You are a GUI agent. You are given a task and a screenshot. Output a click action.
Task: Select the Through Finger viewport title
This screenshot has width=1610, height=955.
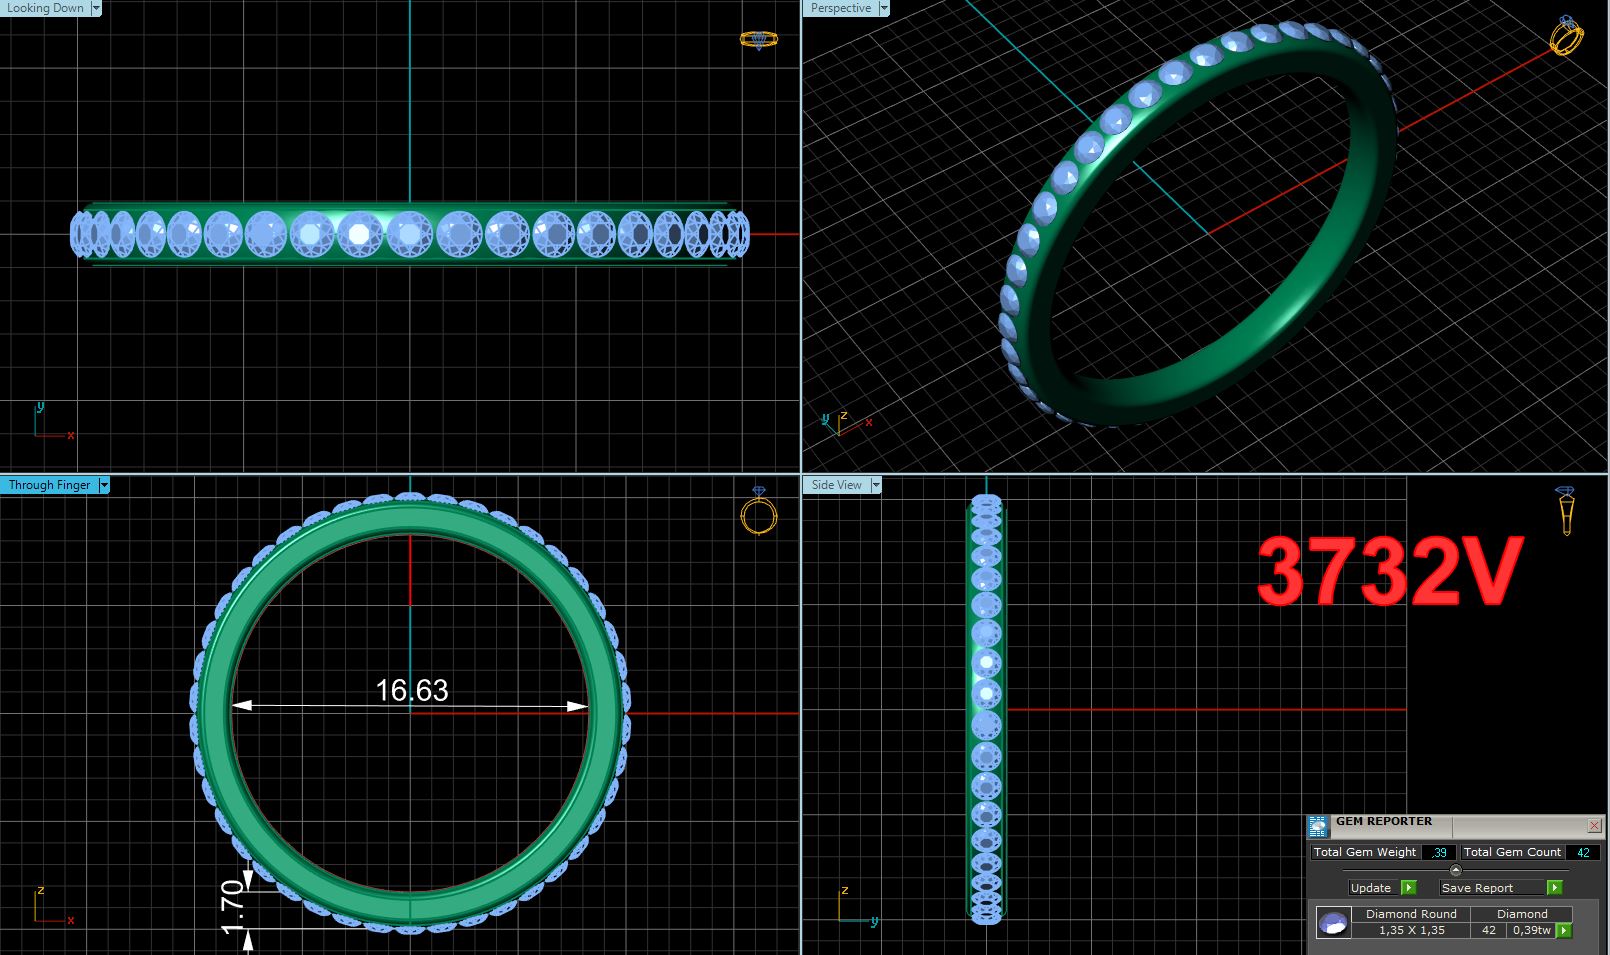point(49,485)
